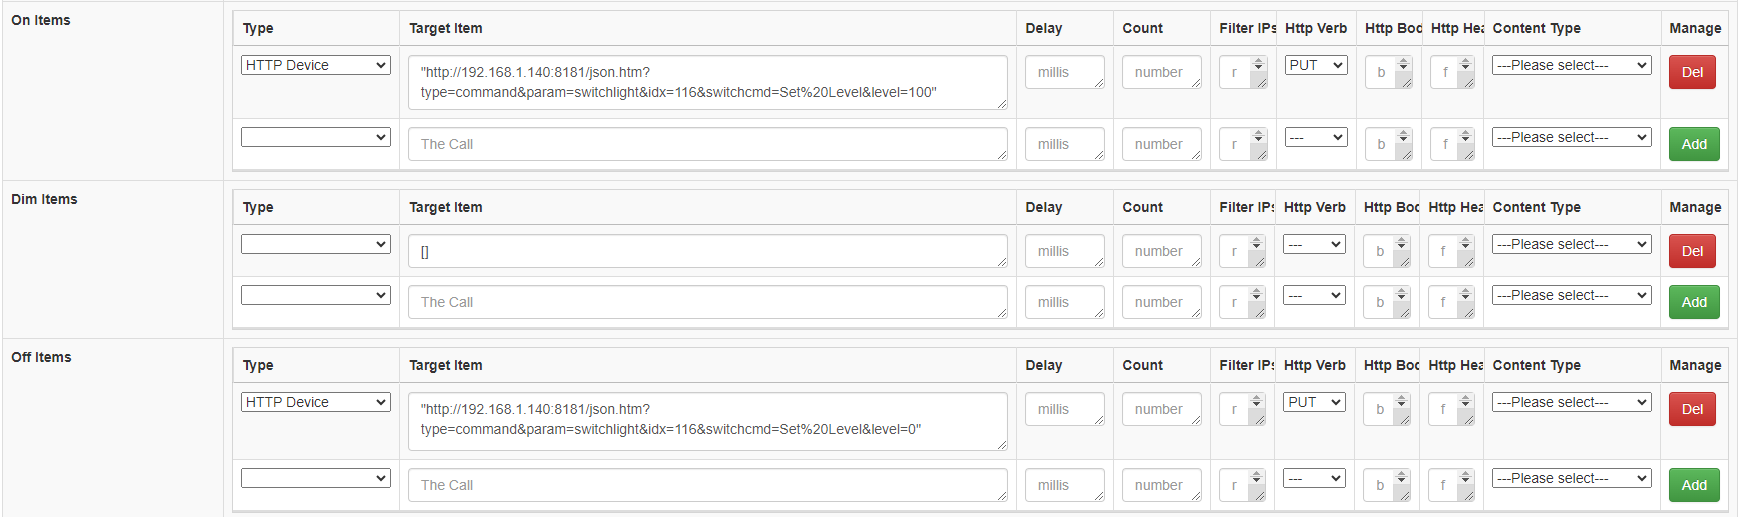
Task: Delete the Off Items HTTP Device entry
Action: tap(1692, 409)
